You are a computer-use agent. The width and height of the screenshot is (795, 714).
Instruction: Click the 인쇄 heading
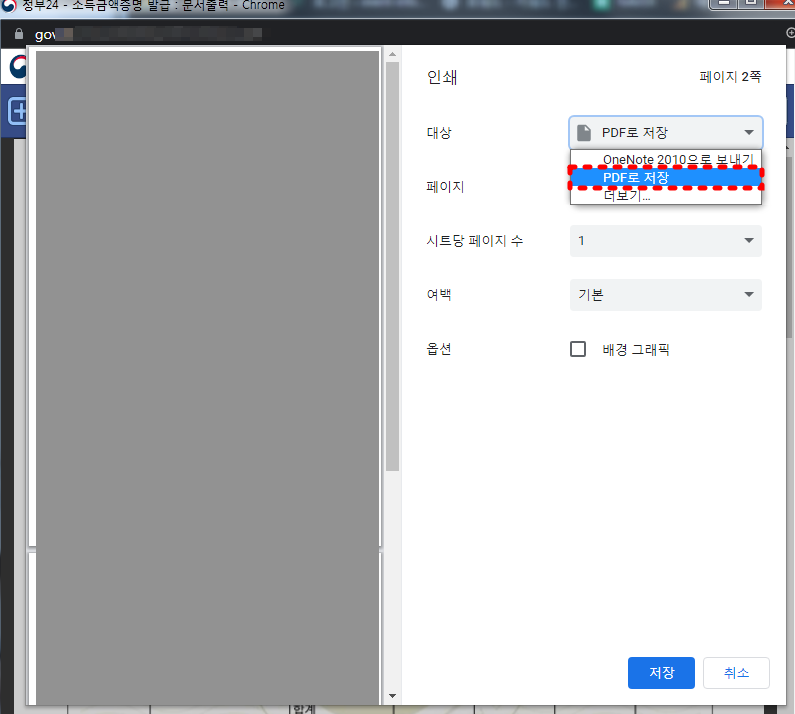tap(442, 77)
